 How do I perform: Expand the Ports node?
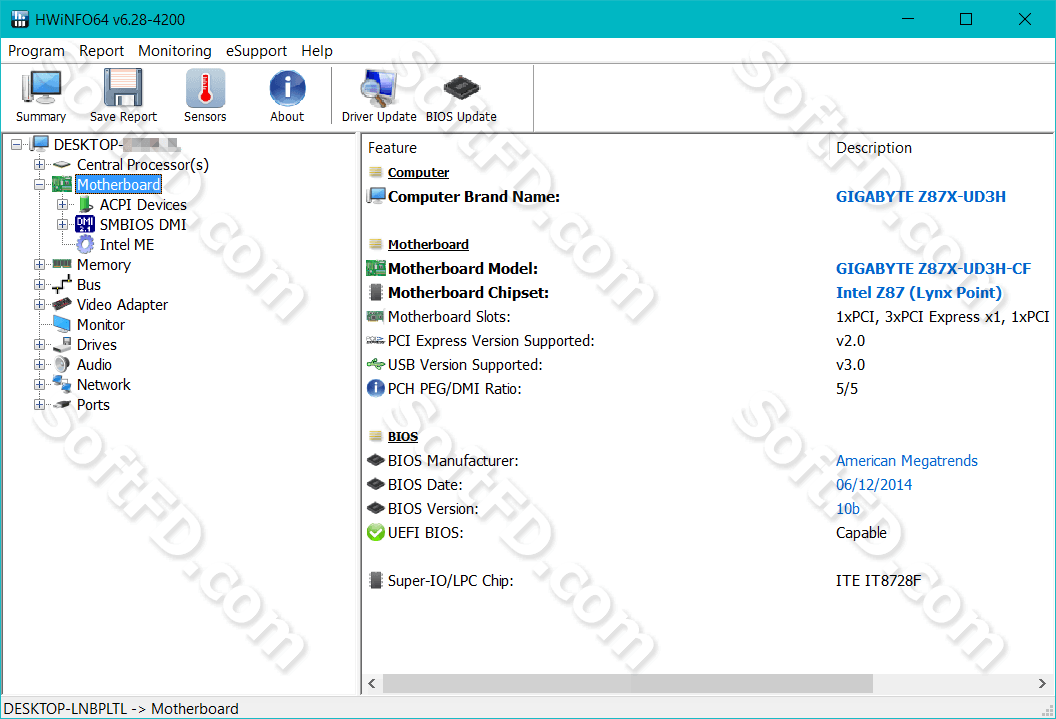[x=39, y=405]
